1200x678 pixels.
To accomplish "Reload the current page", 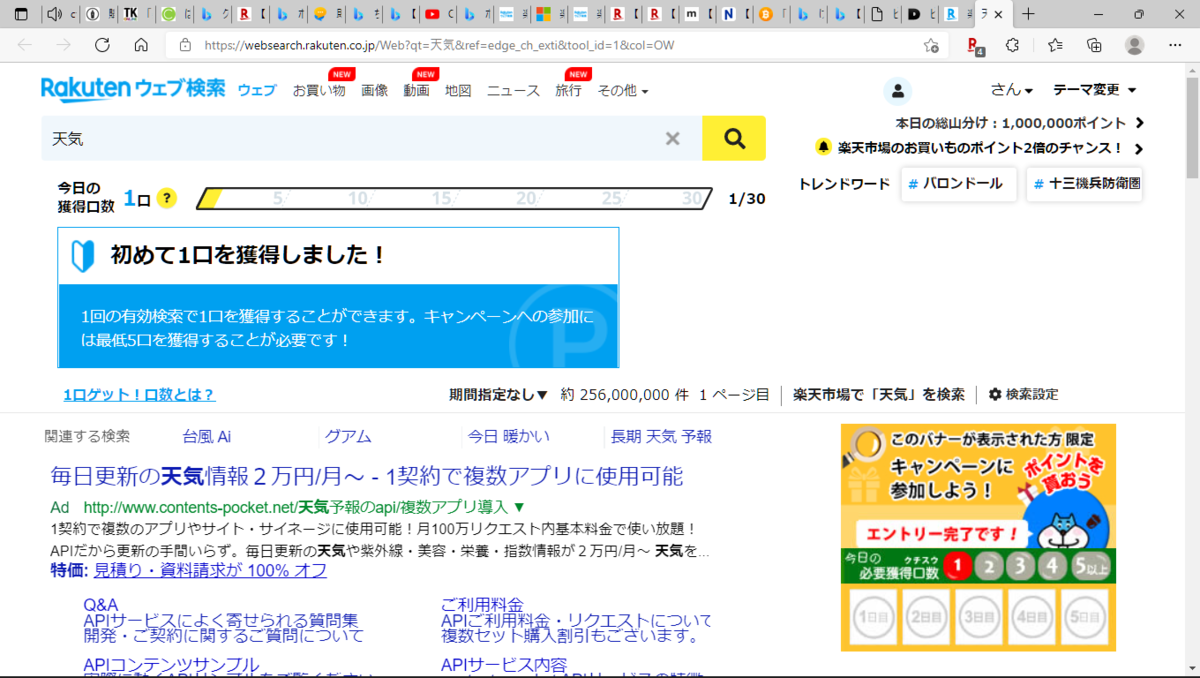I will [x=102, y=45].
